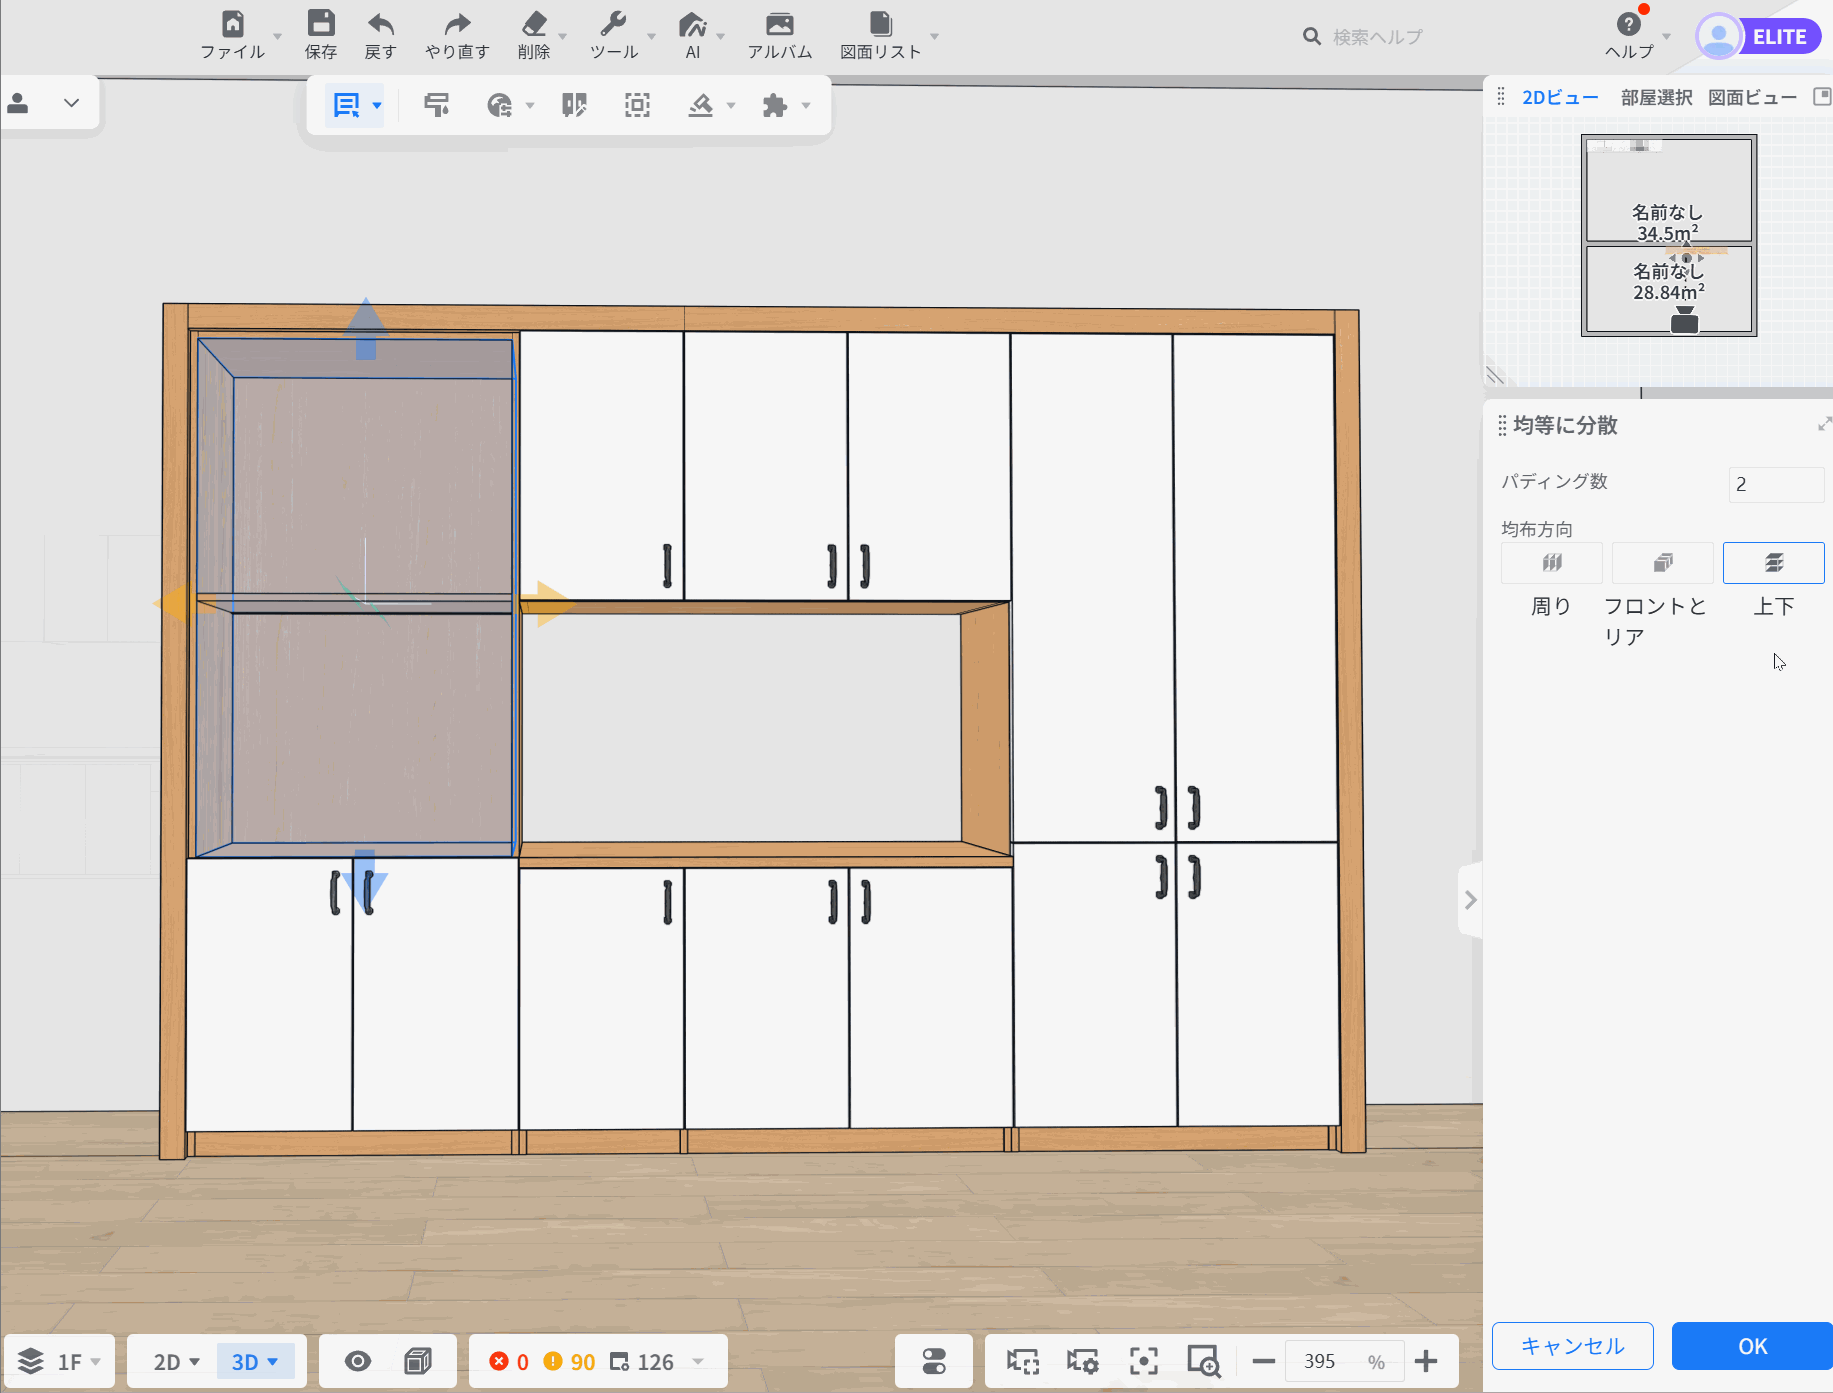Click the 395 zoom percentage field
The width and height of the screenshot is (1833, 1393).
[1344, 1361]
